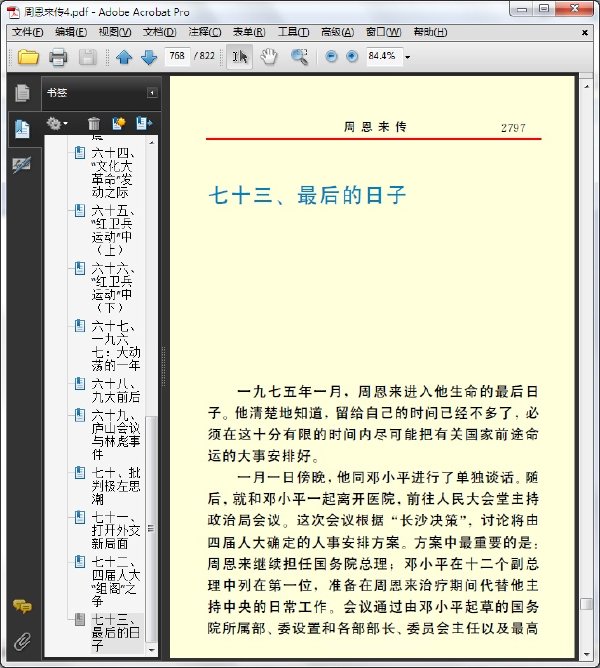This screenshot has width=600, height=668.
Task: Select bookmark 六十七、一九六七：大动荡的一年
Action: [x=115, y=346]
